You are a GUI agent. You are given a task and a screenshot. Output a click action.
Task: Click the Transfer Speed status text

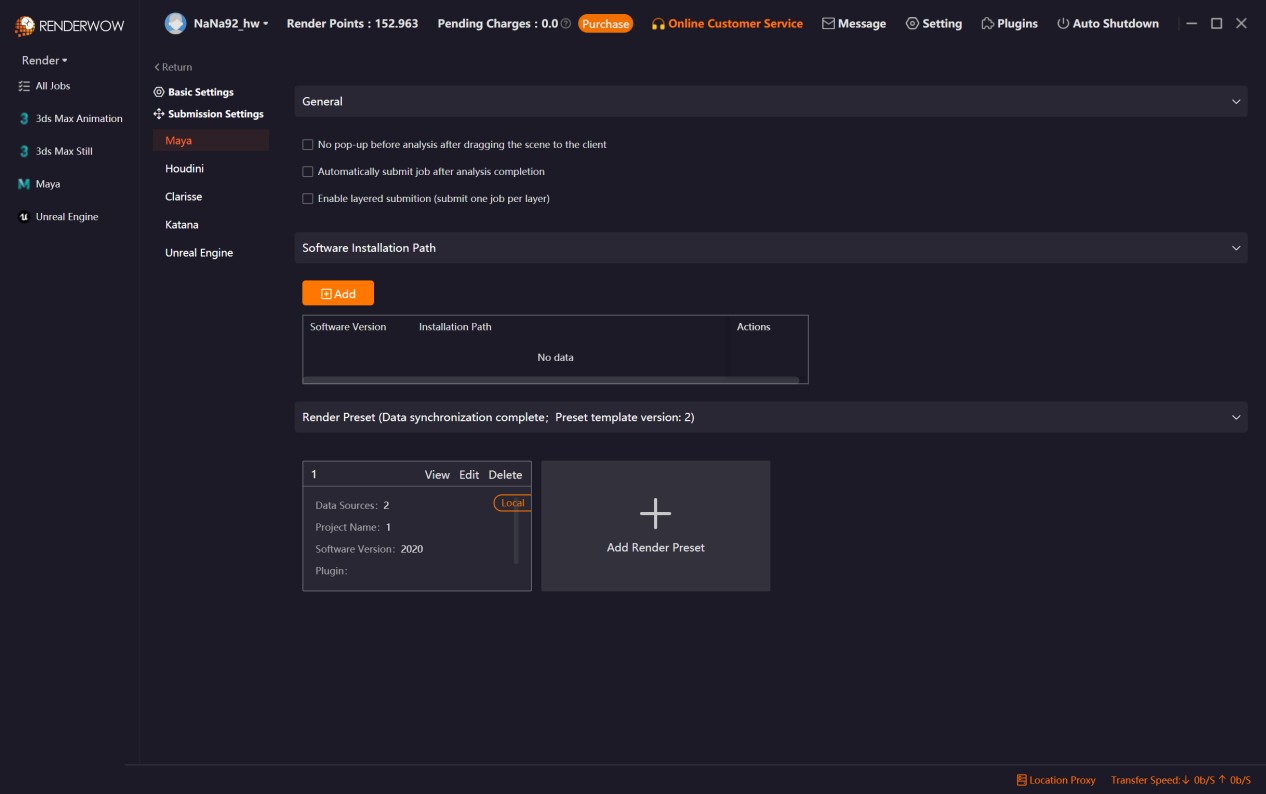coord(1181,780)
